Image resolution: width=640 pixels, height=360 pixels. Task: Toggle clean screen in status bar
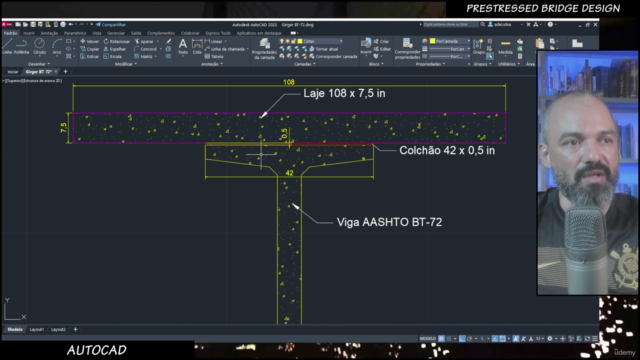[588, 339]
